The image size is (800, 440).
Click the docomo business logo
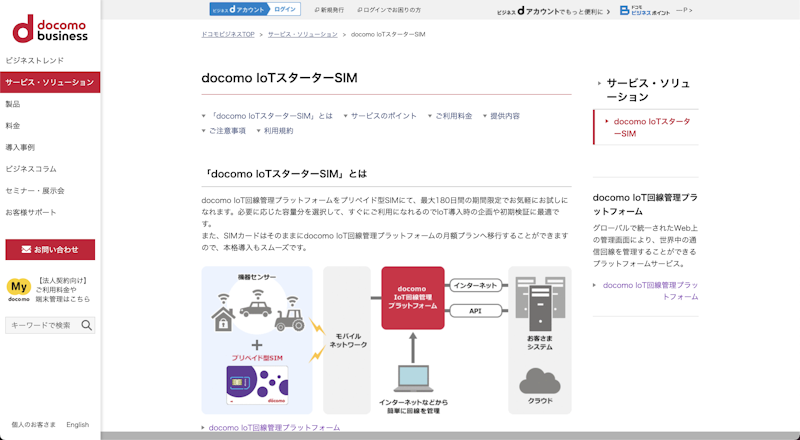50,28
